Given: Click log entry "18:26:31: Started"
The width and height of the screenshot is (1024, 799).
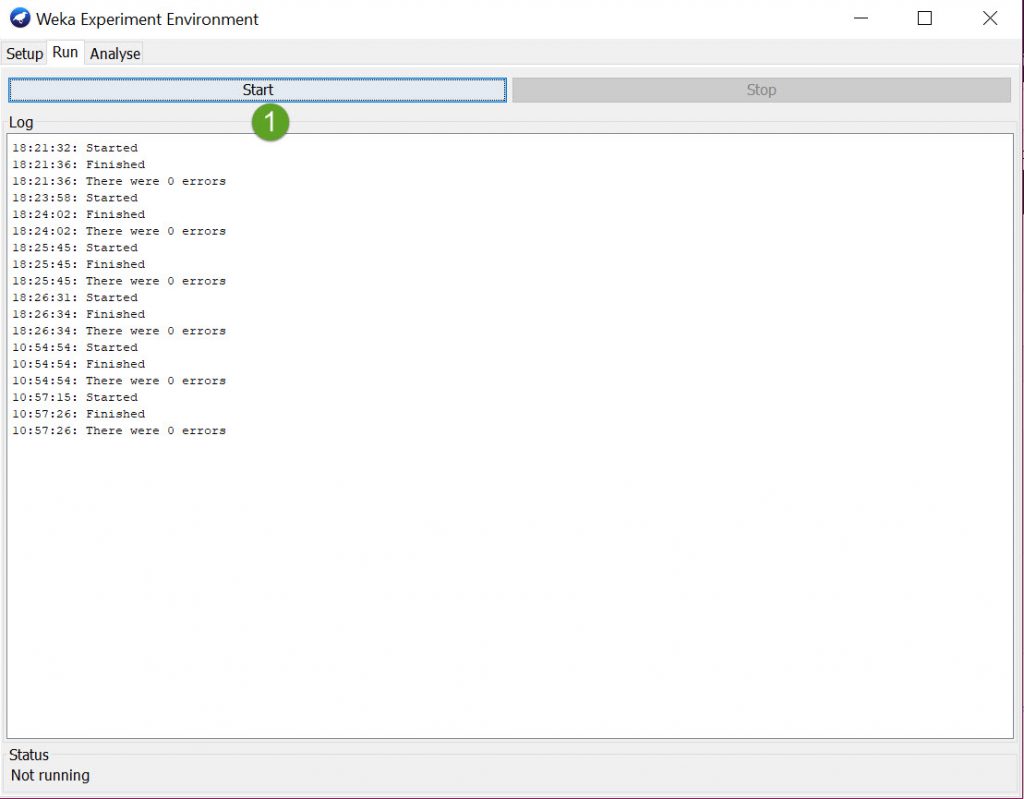Looking at the screenshot, I should tap(75, 297).
